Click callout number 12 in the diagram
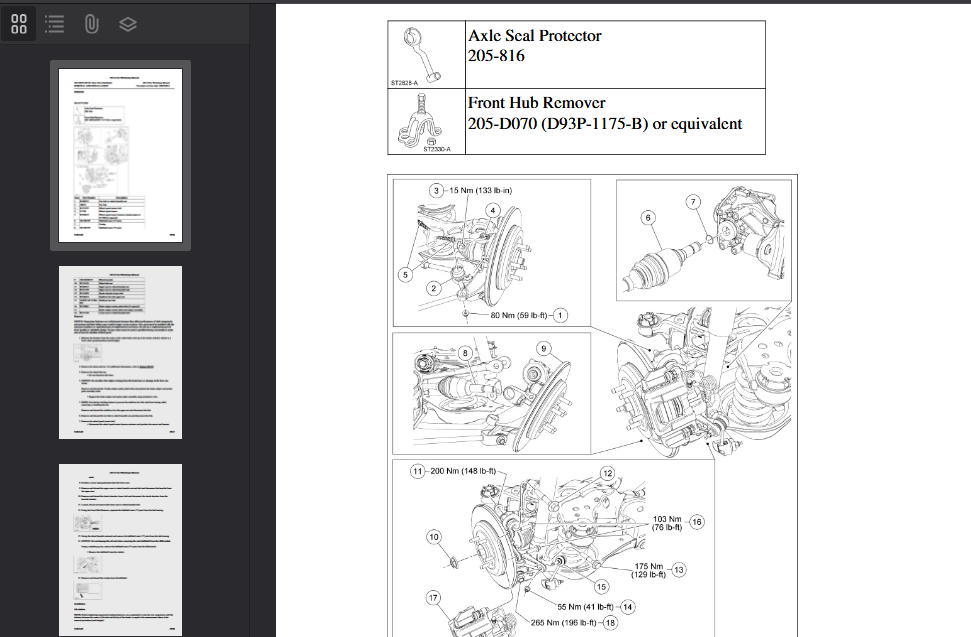Screen dimensions: 971x637 point(607,474)
